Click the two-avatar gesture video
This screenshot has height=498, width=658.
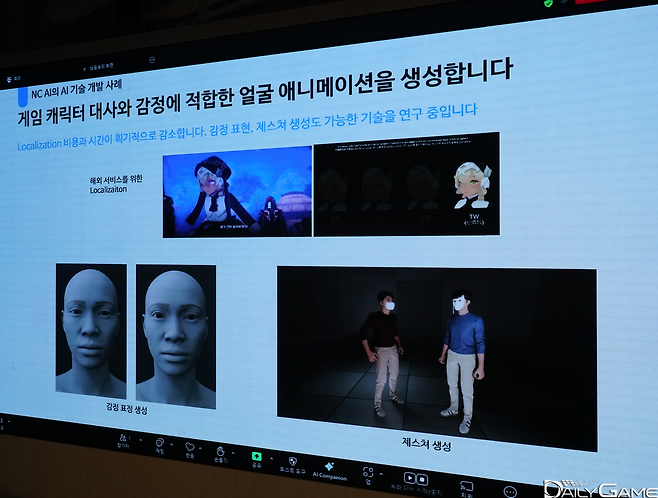point(437,360)
